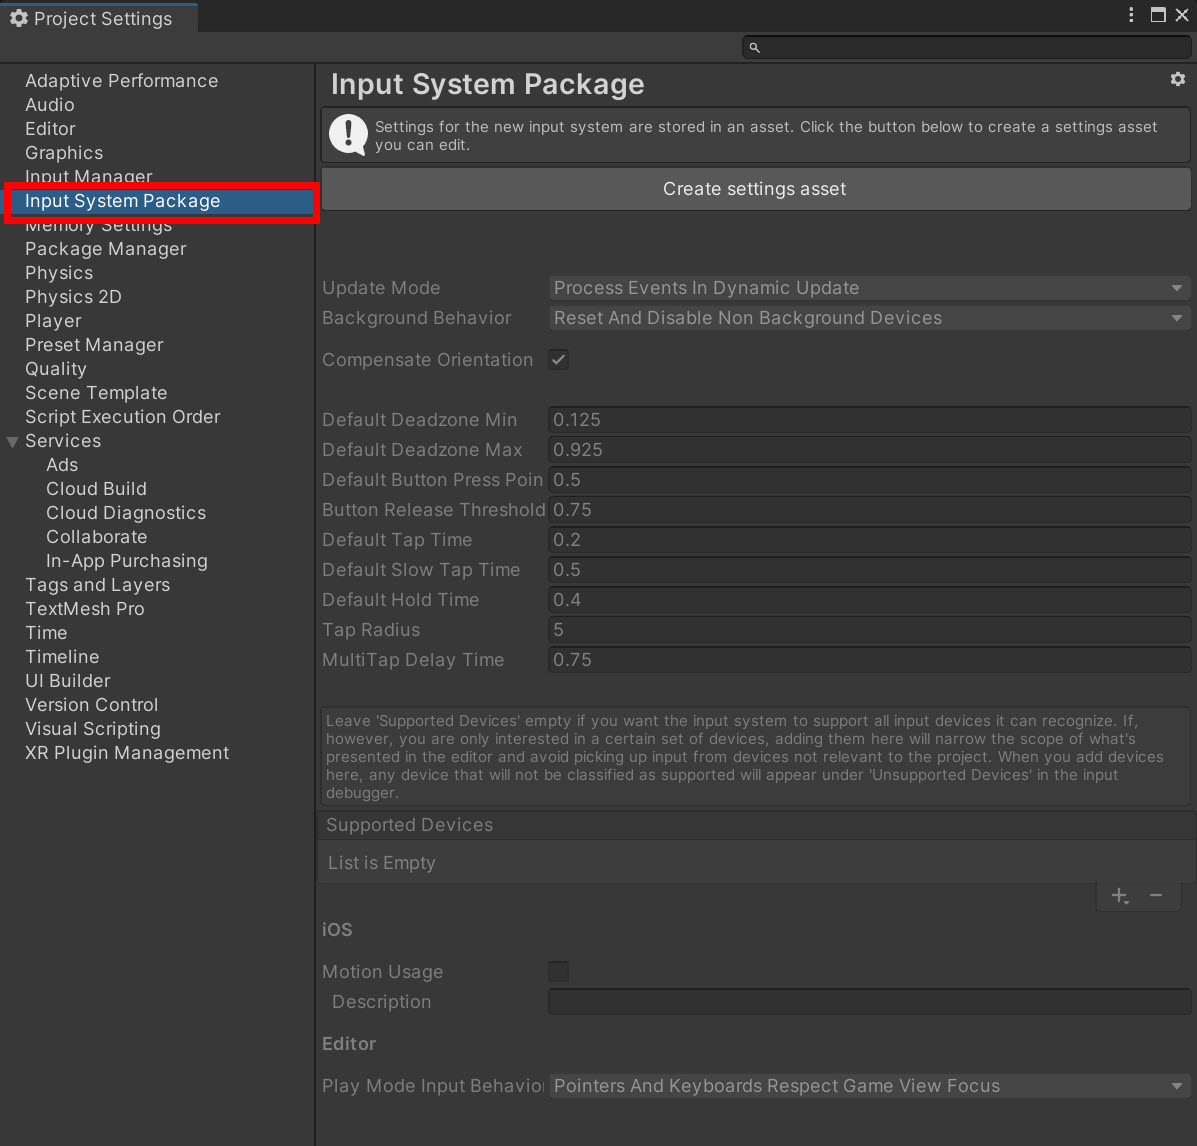Edit the Tap Radius field
The image size is (1197, 1146).
869,630
